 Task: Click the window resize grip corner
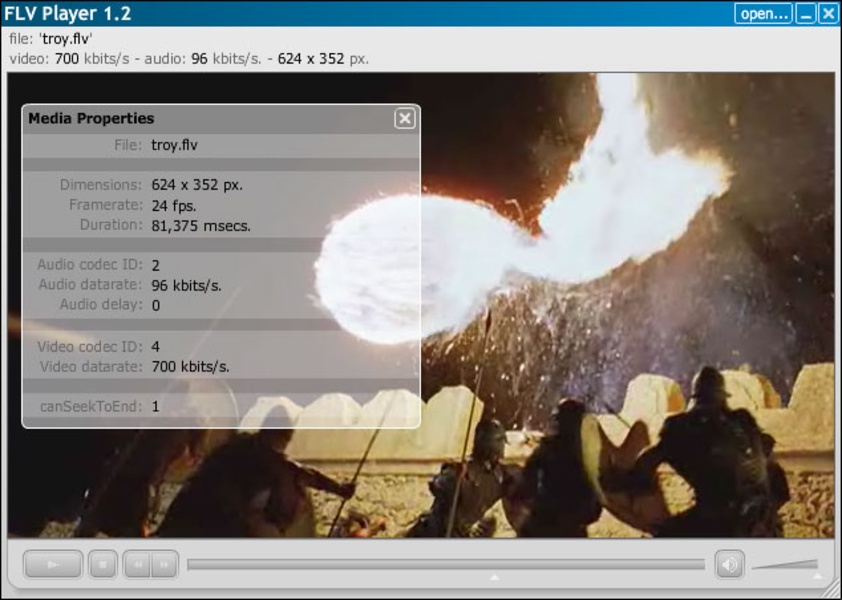pyautogui.click(x=835, y=594)
